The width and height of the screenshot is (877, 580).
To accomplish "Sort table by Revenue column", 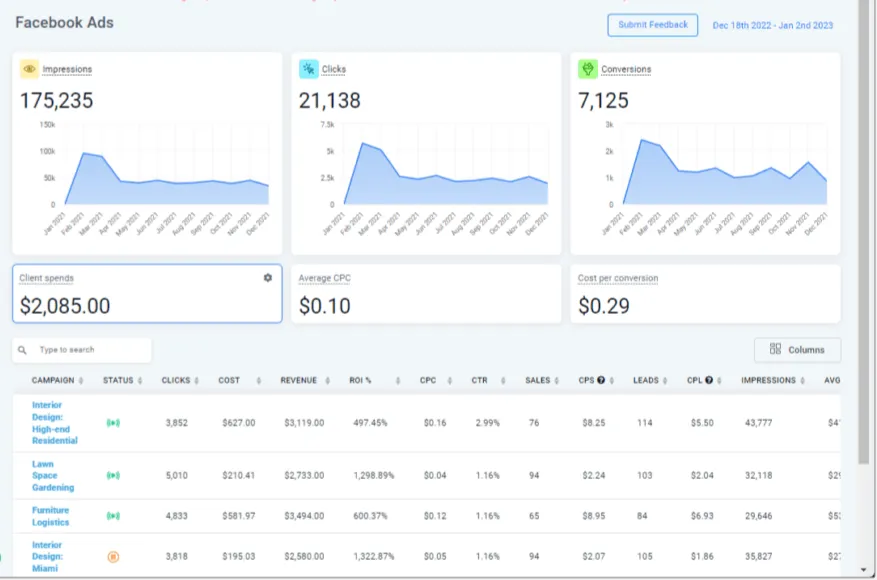I will tap(327, 381).
